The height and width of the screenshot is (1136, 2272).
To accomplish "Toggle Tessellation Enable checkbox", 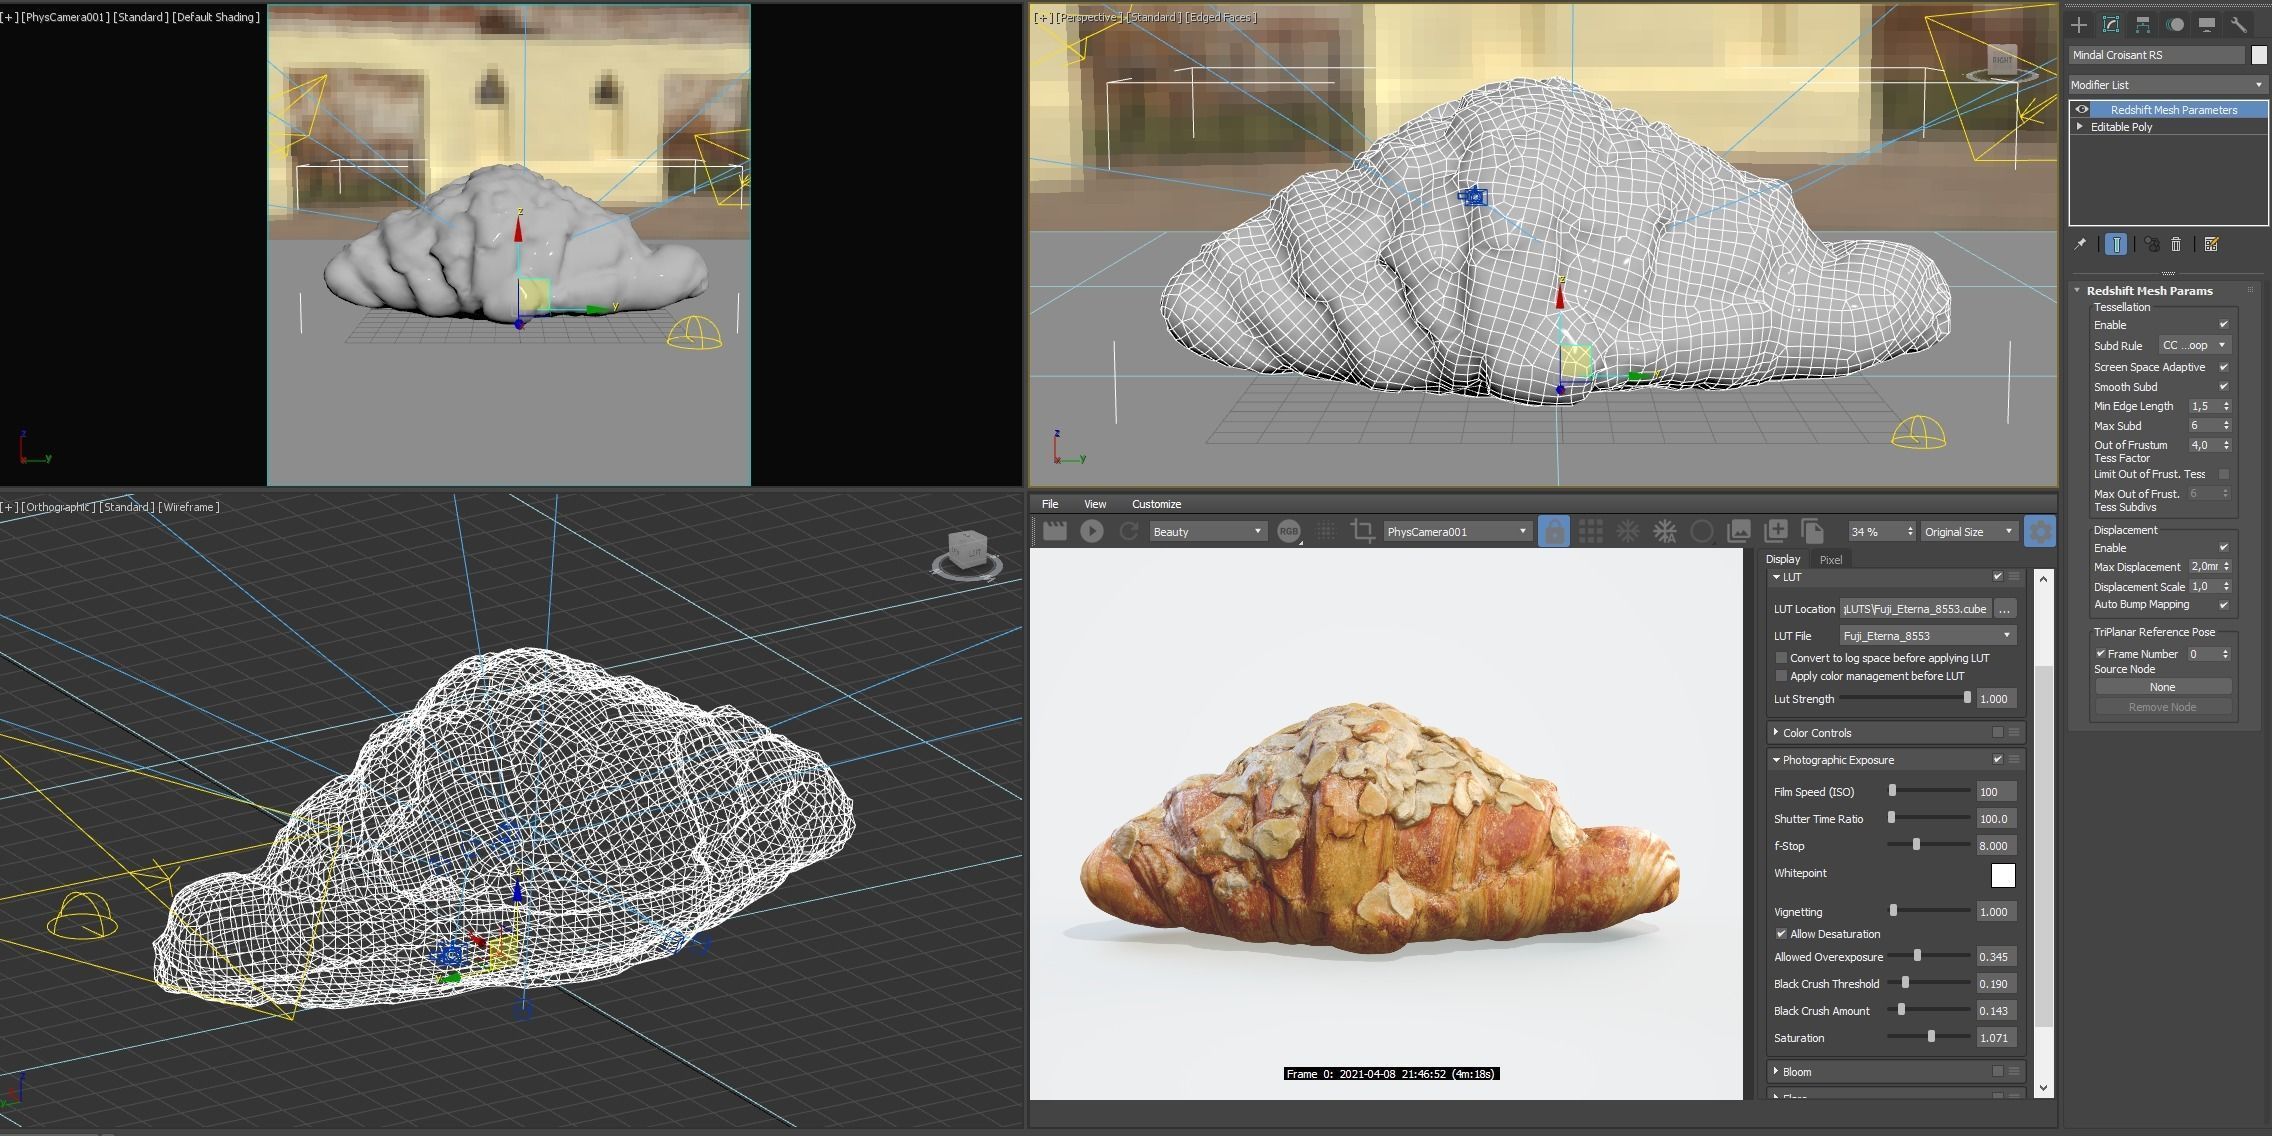I will coord(2224,325).
